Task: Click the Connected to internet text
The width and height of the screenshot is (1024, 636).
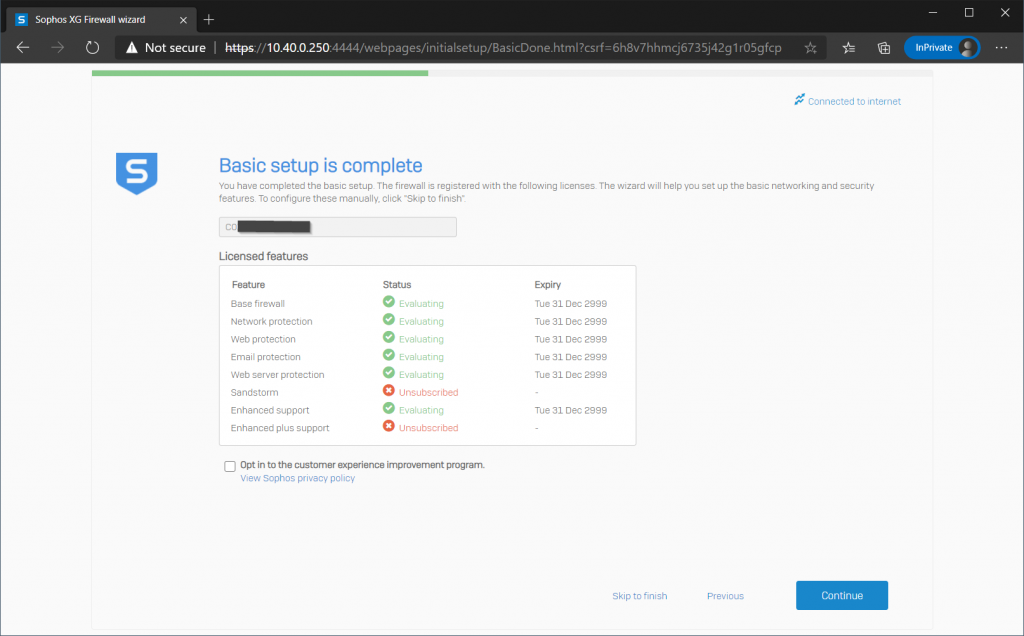Action: click(x=854, y=101)
